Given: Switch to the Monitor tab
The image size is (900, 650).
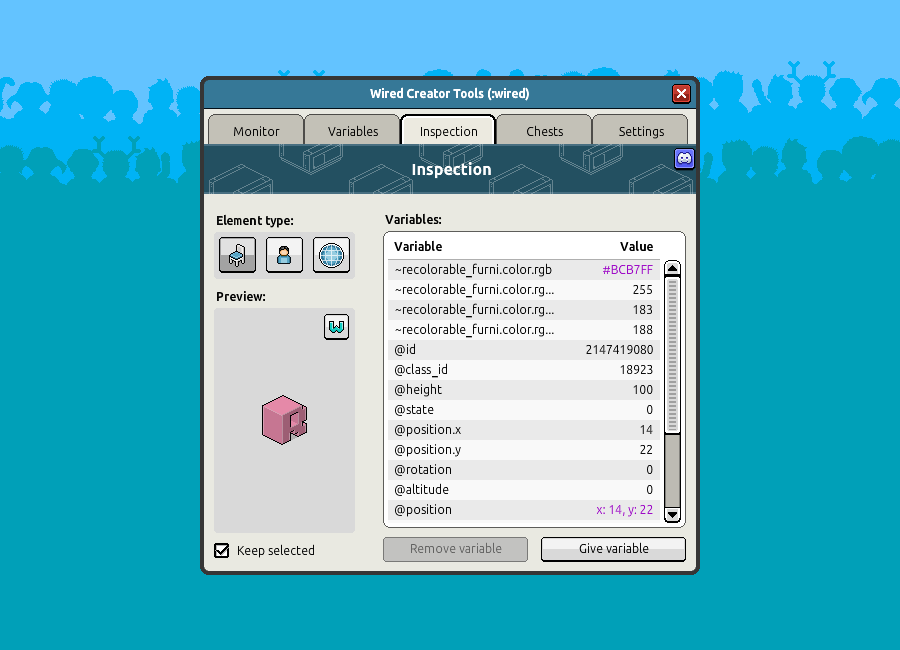Looking at the screenshot, I should coord(256,131).
